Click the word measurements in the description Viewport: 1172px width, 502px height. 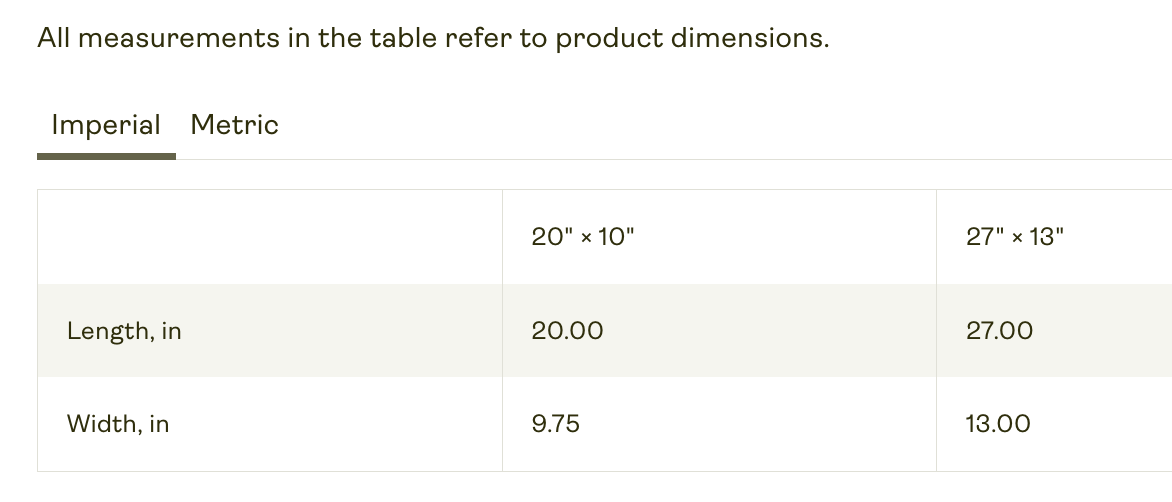pyautogui.click(x=179, y=37)
